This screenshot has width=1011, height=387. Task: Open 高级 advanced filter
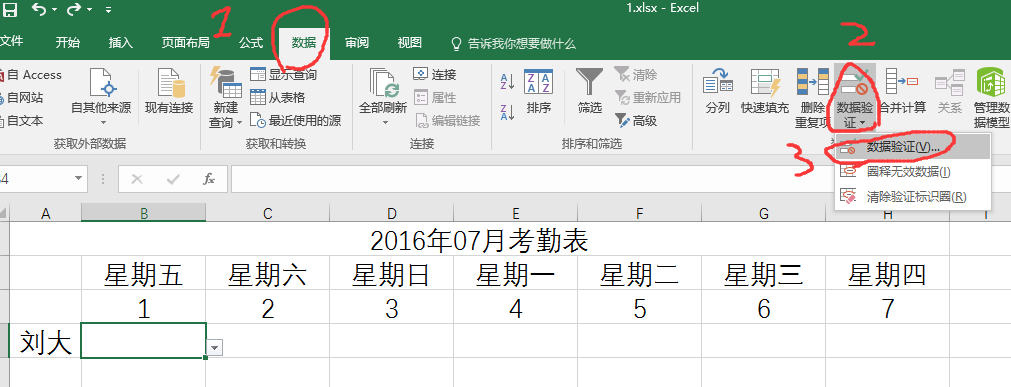pos(636,121)
